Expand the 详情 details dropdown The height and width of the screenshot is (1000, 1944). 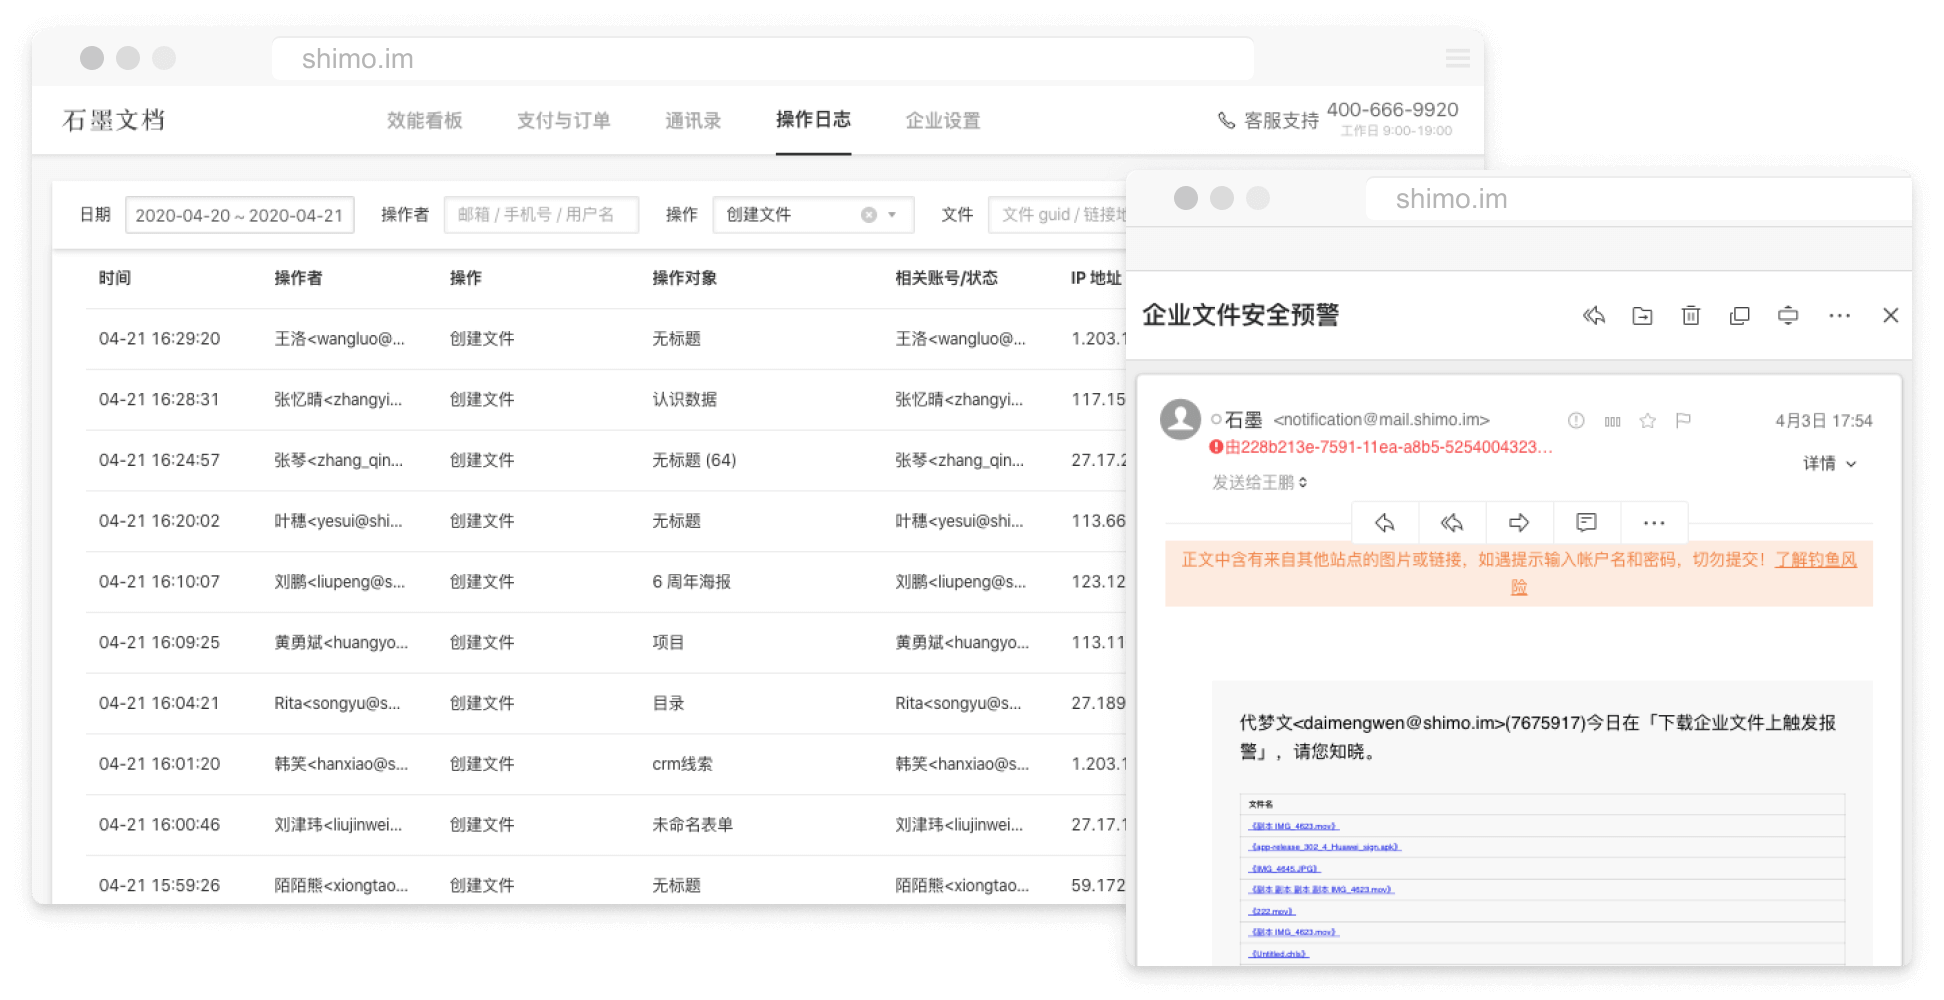tap(1829, 463)
